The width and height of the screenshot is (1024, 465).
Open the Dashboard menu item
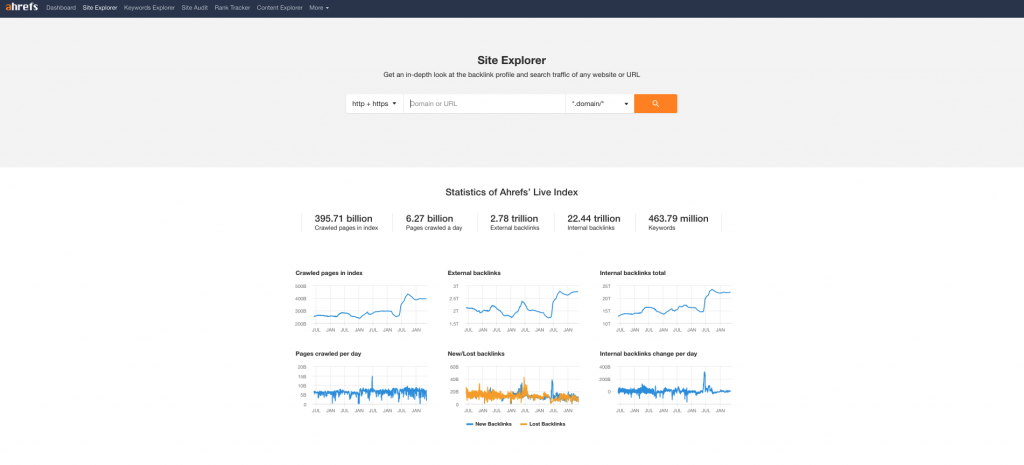coord(61,8)
